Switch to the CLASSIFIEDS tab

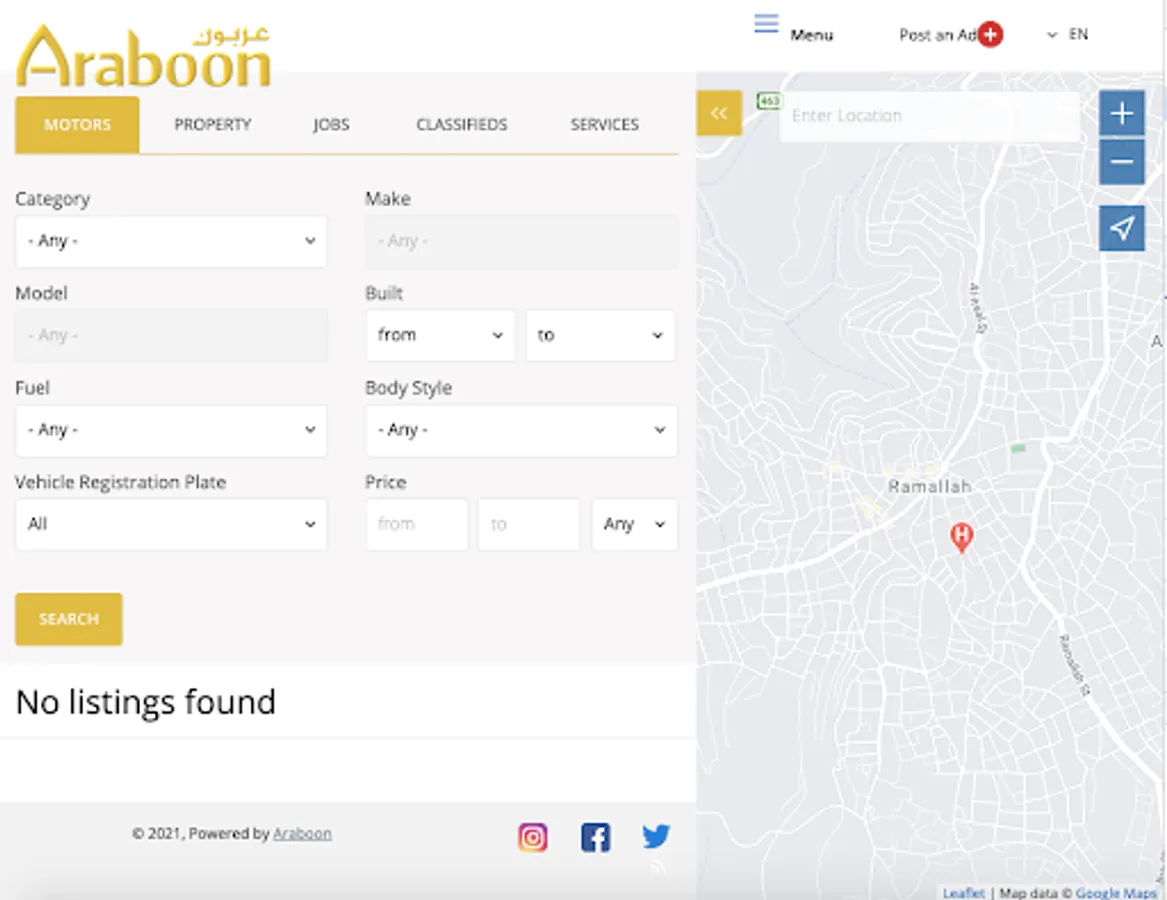tap(461, 124)
